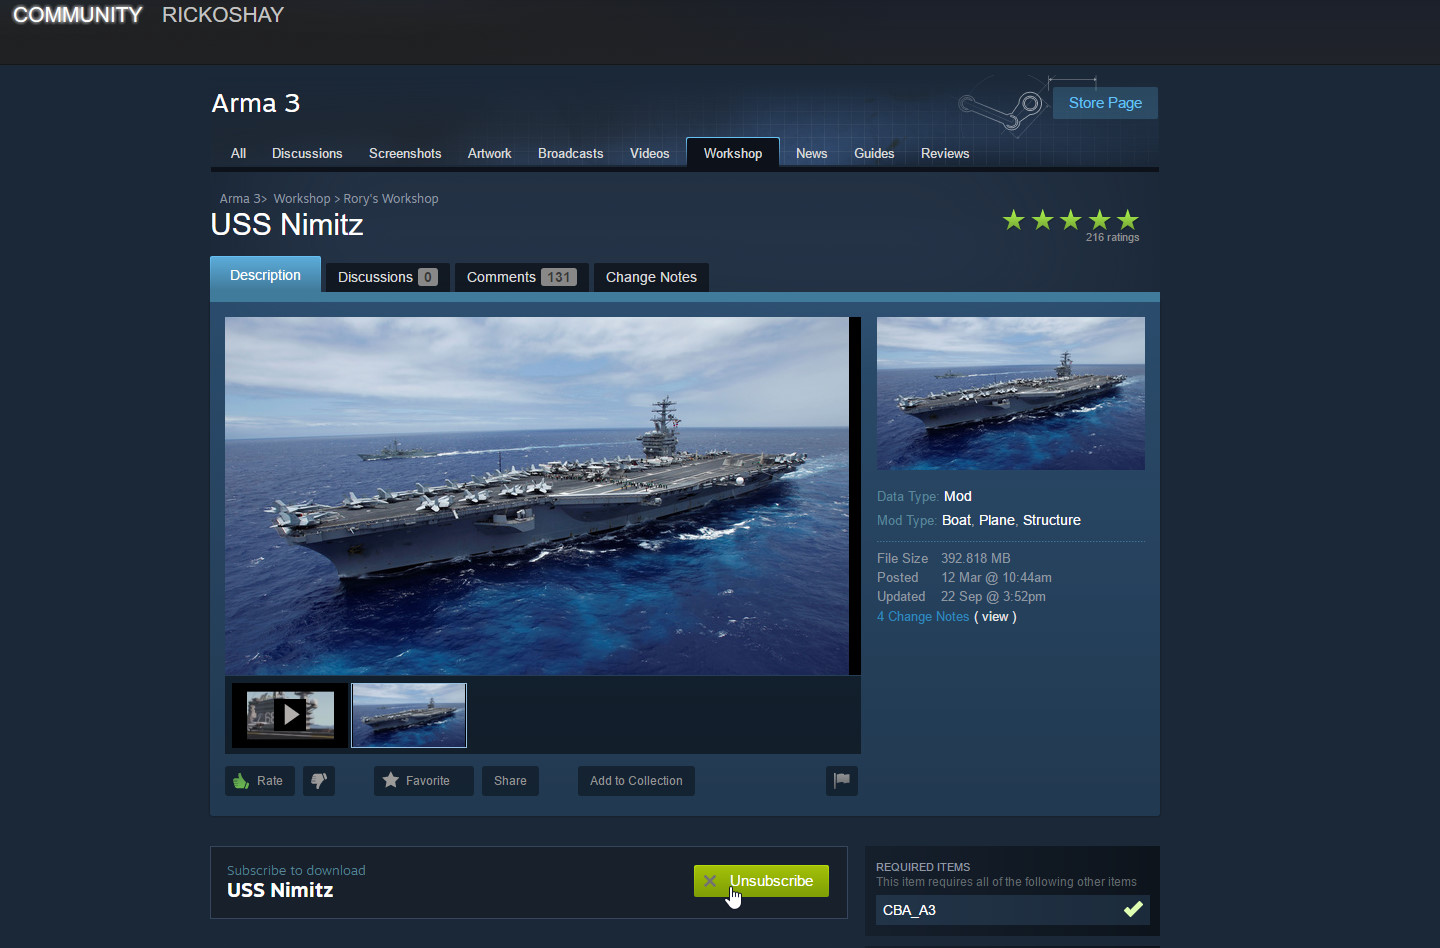Select the aircraft carrier screenshot thumbnail

pyautogui.click(x=409, y=715)
